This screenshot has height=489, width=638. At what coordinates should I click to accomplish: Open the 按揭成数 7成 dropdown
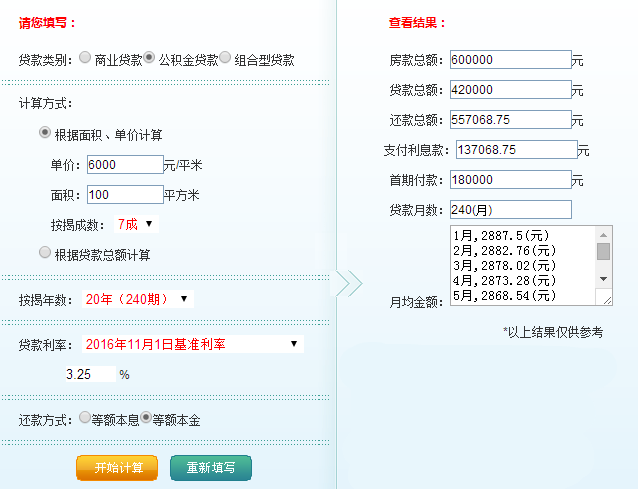(x=136, y=224)
